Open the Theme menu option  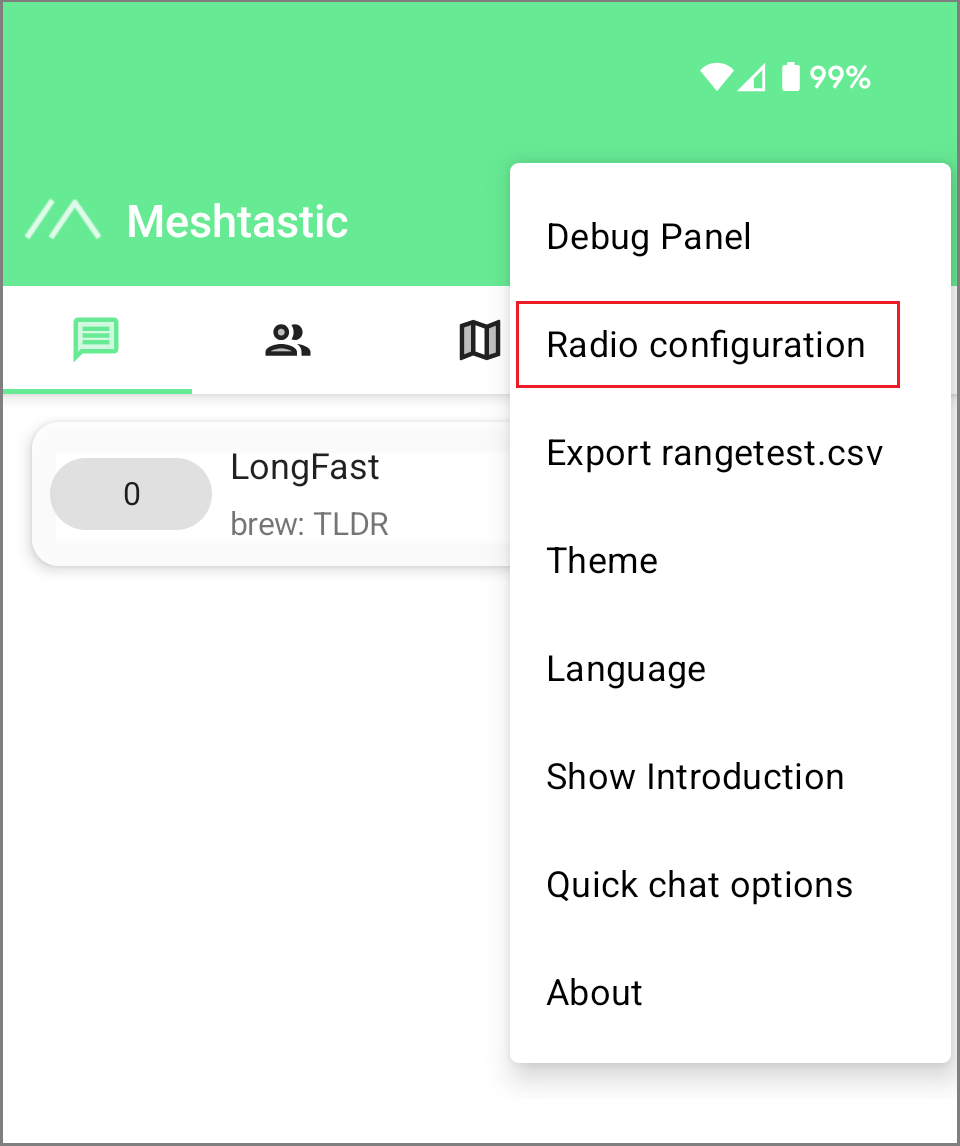tap(602, 561)
